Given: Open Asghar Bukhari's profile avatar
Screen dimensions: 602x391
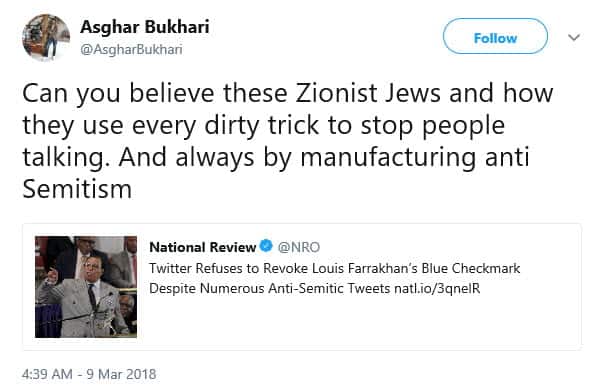Looking at the screenshot, I should [46, 38].
